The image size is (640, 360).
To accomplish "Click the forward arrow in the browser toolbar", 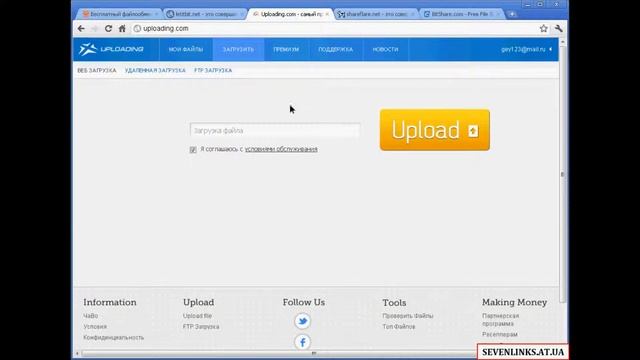I will click(x=95, y=29).
